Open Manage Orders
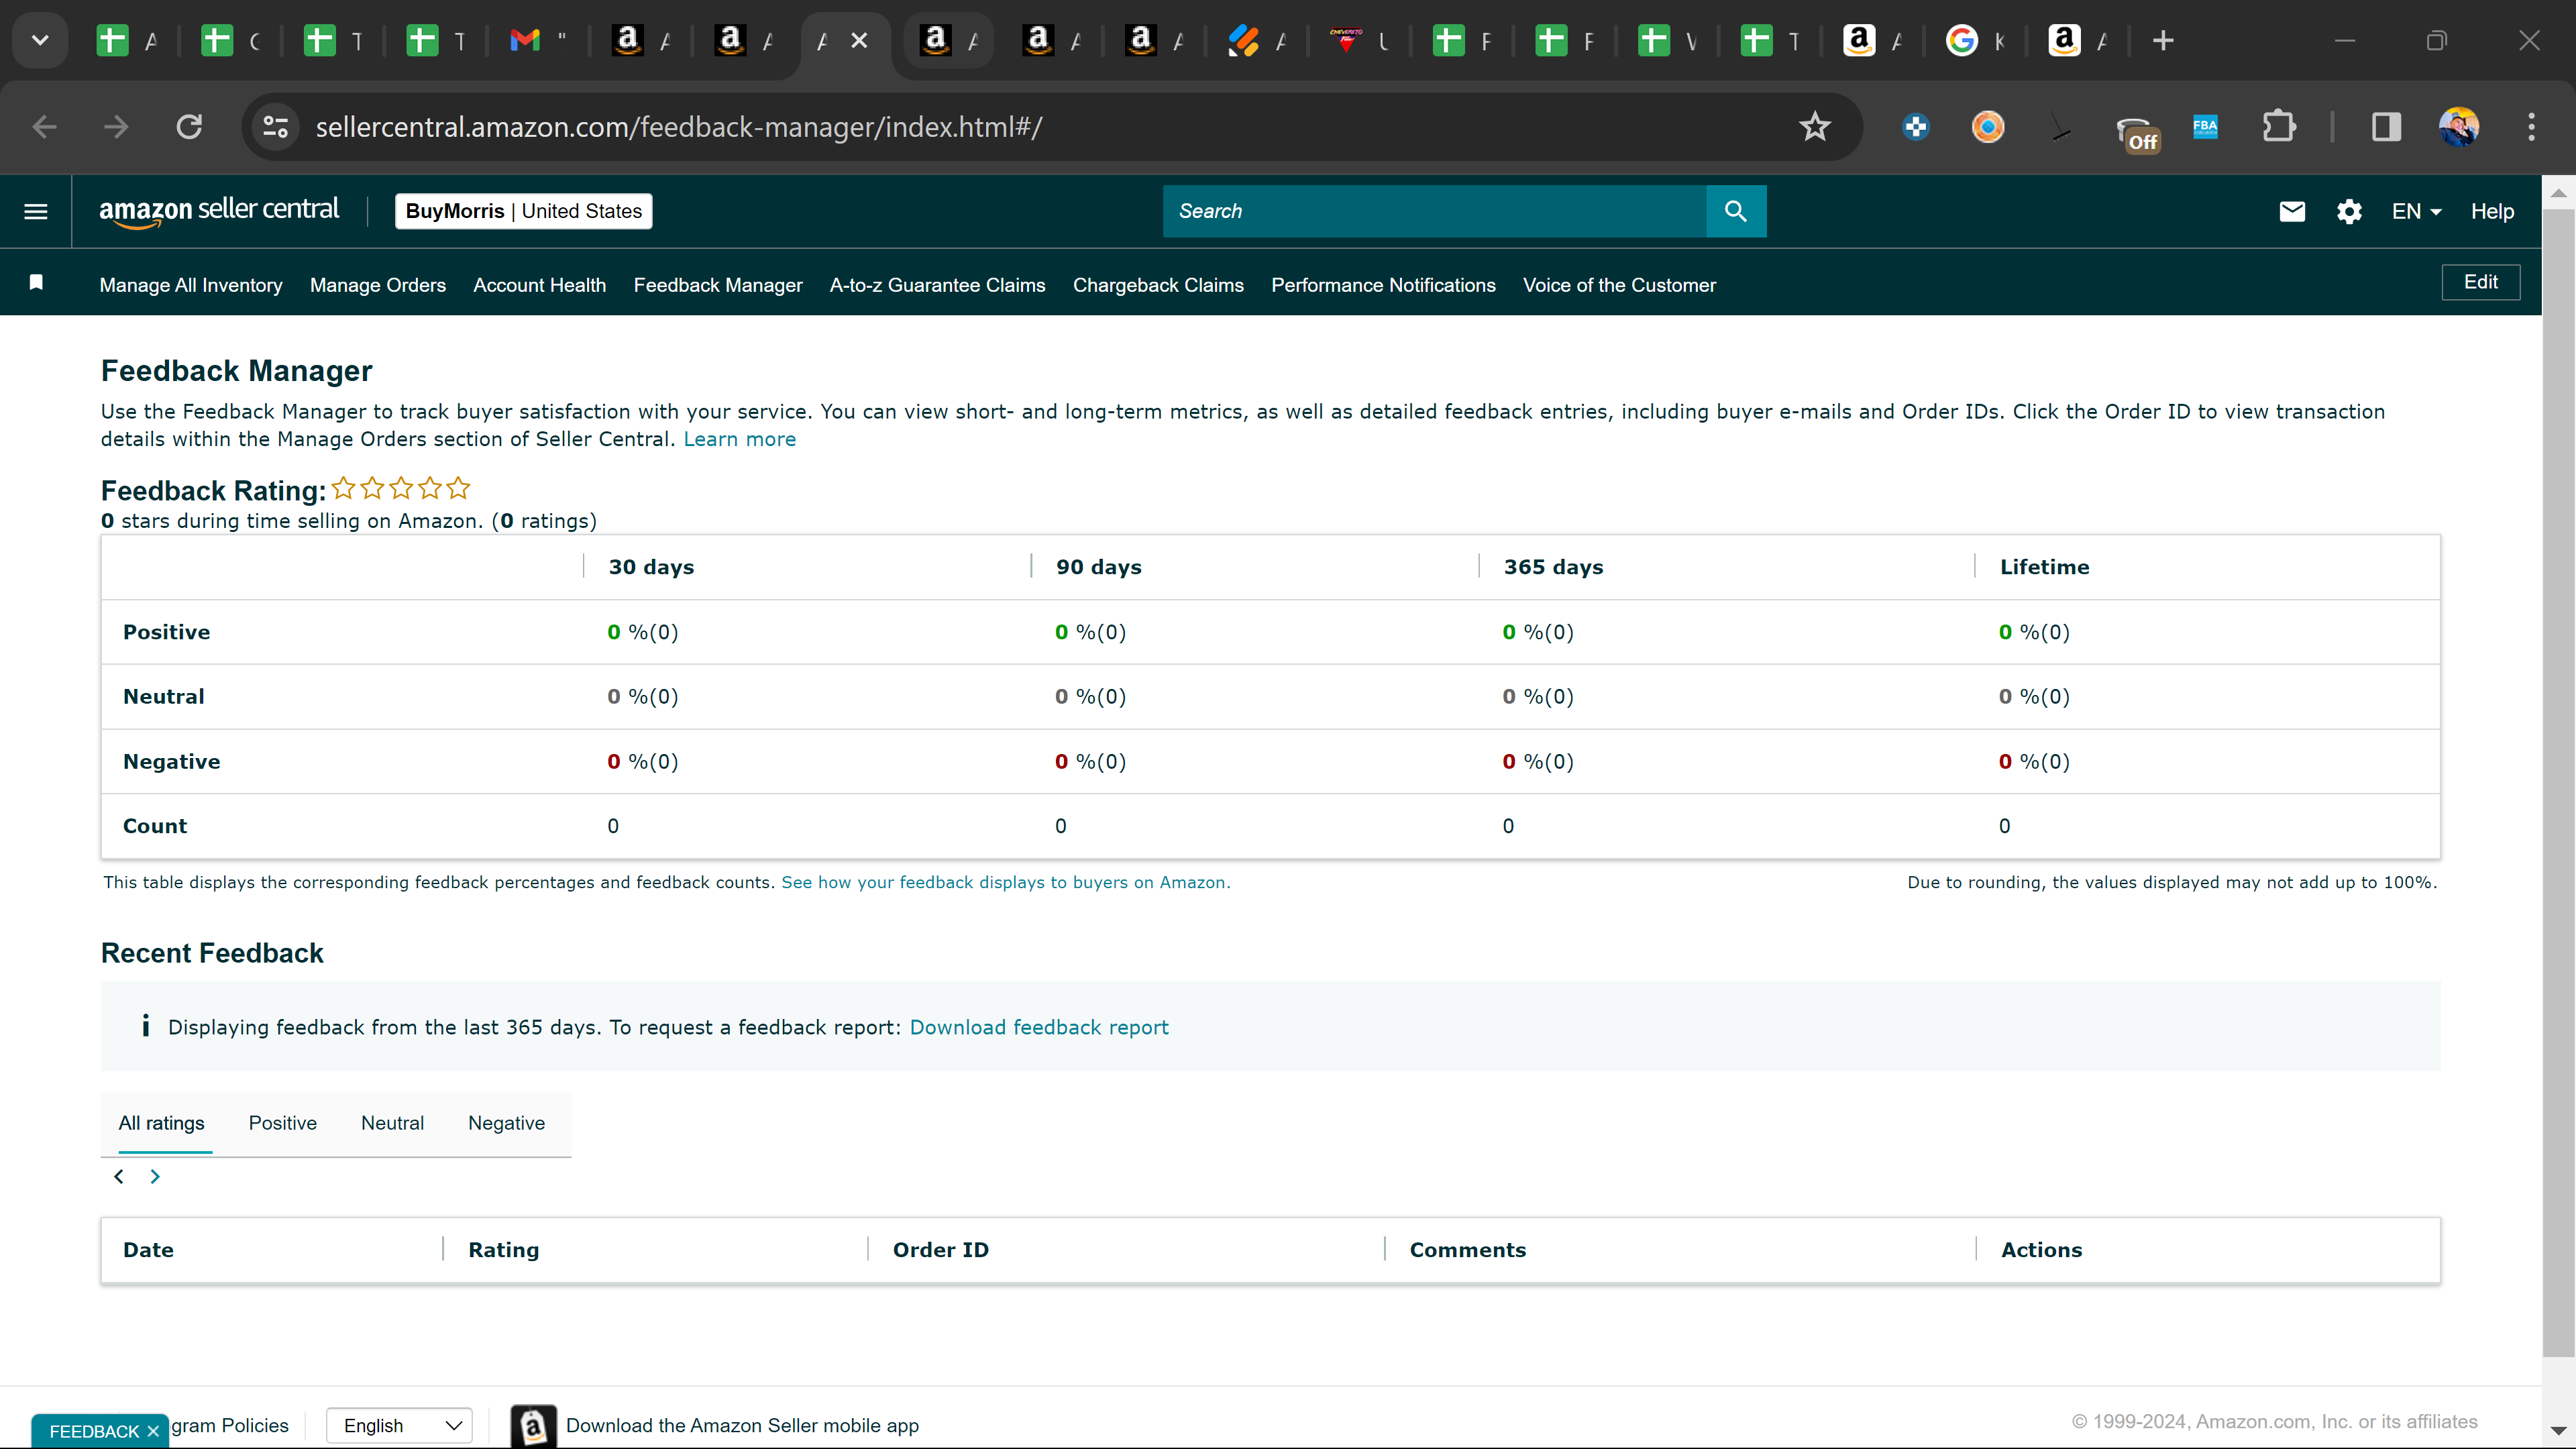 click(x=378, y=285)
